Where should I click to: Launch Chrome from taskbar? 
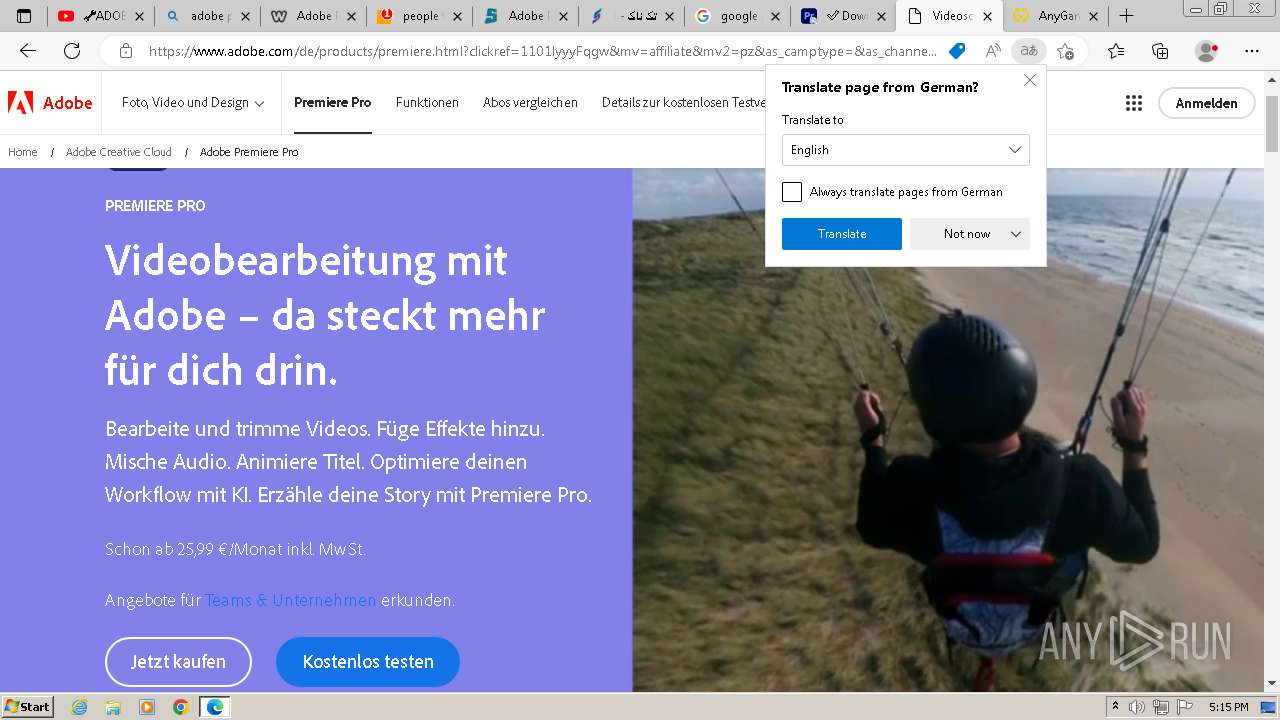[180, 707]
